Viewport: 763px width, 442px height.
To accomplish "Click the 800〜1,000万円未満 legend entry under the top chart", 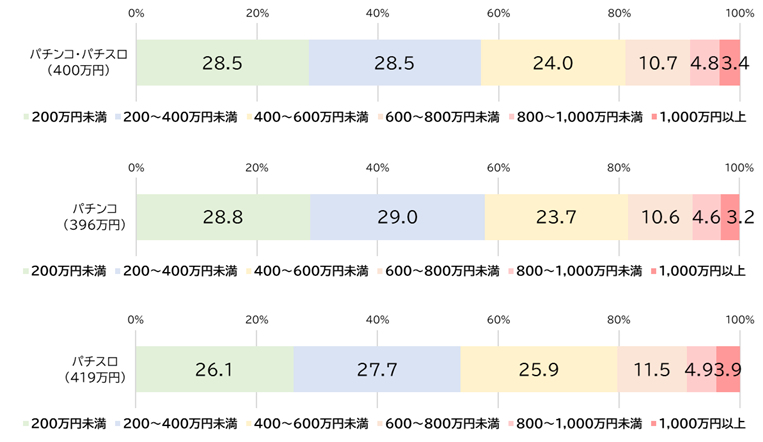I will (x=580, y=118).
